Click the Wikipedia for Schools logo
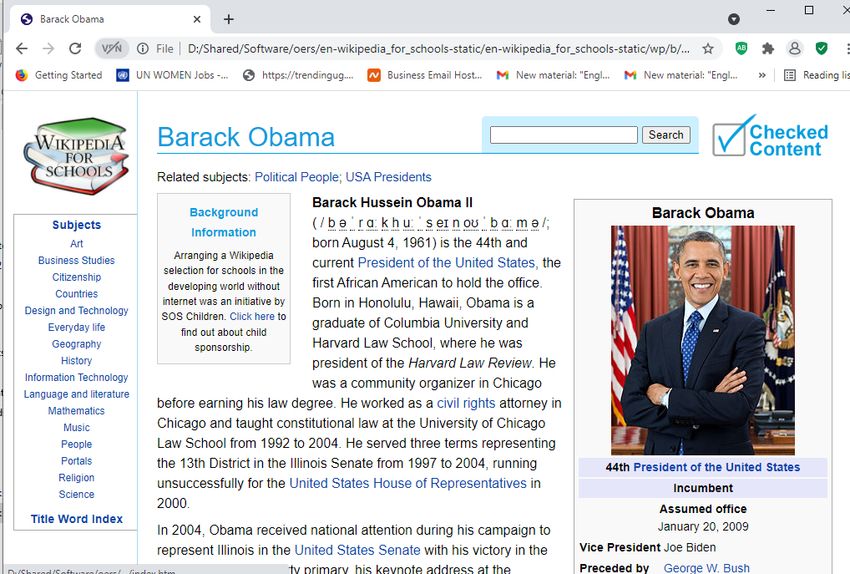 (76, 157)
